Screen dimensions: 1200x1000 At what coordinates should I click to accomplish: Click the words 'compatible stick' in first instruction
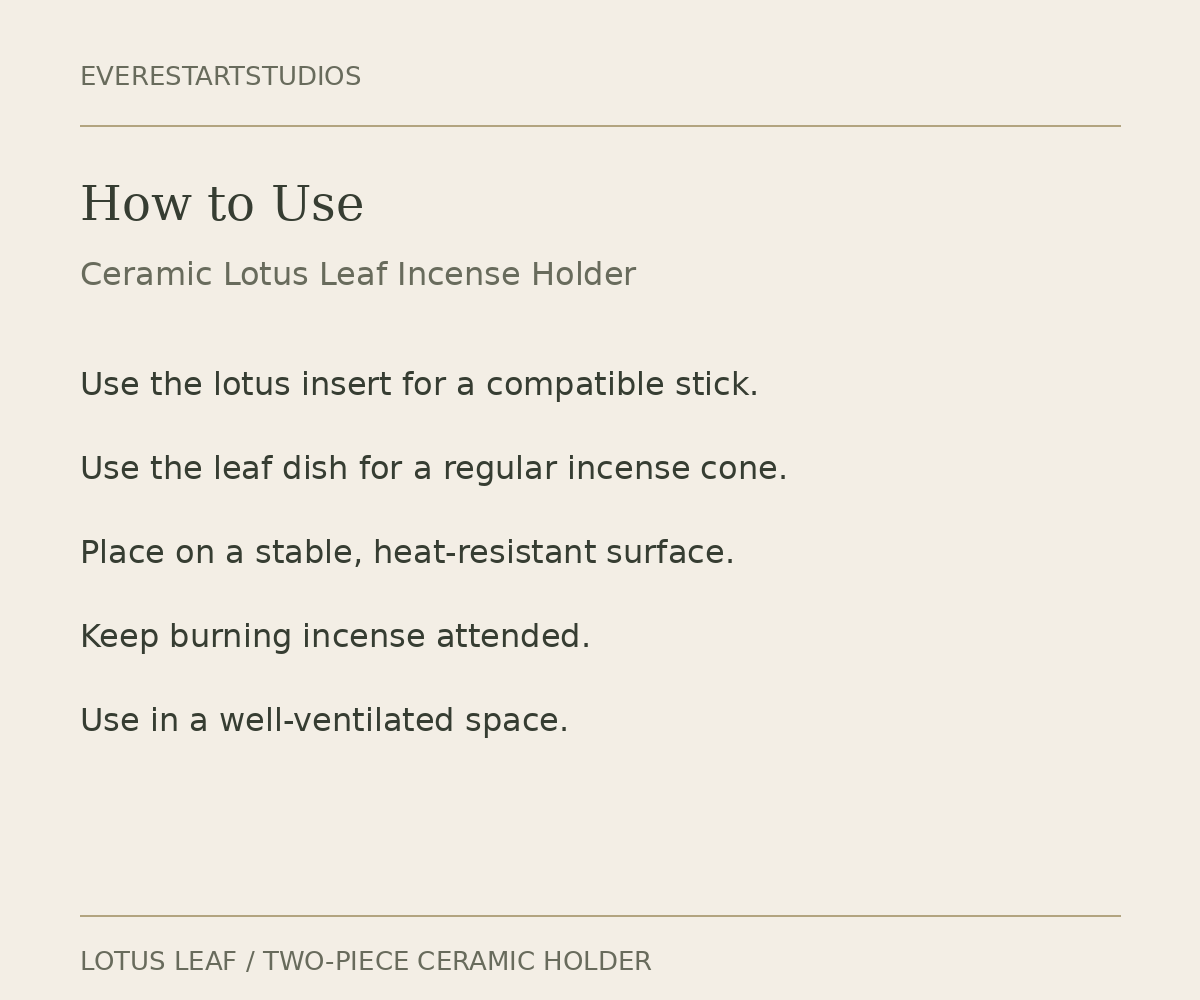coord(622,385)
